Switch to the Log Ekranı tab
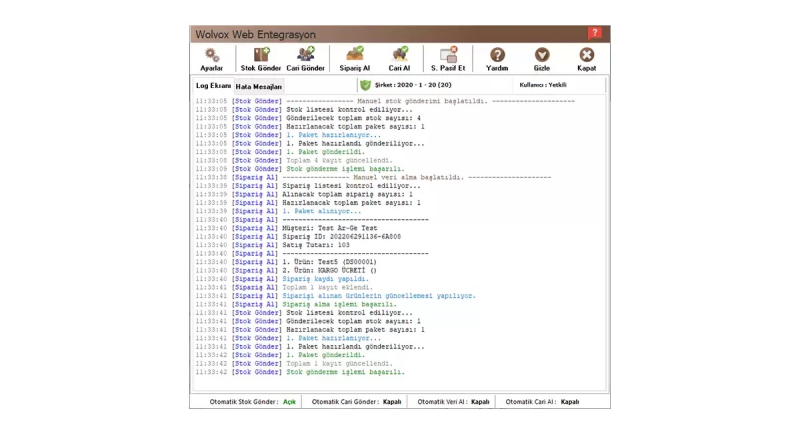The width and height of the screenshot is (800, 435). click(x=213, y=86)
